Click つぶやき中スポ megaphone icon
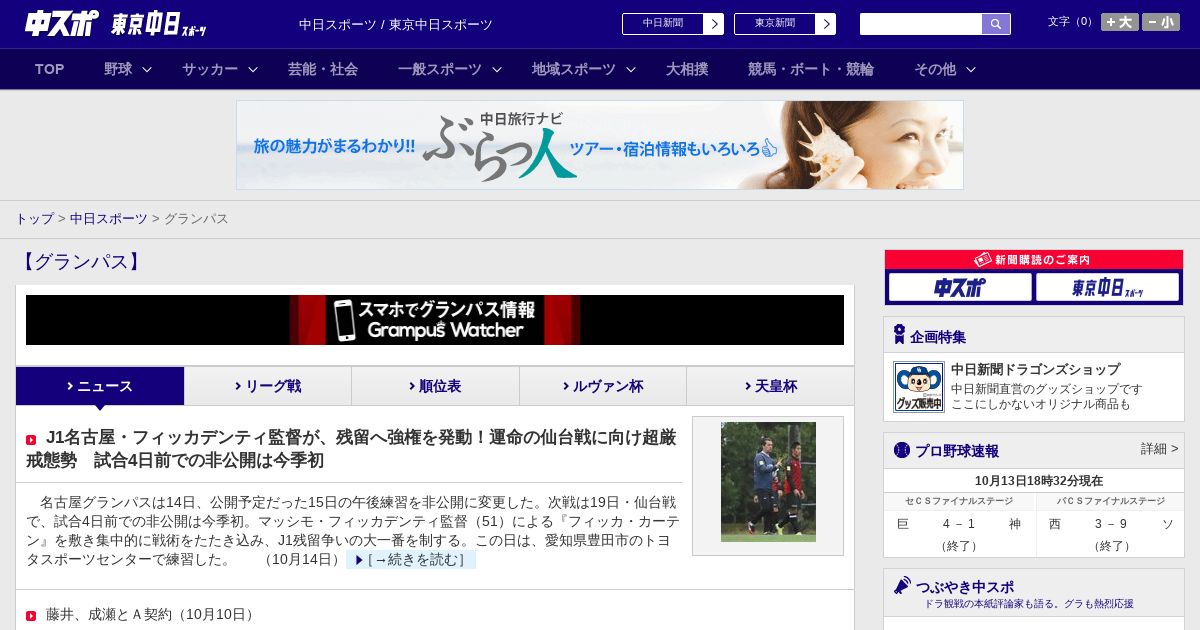Image resolution: width=1200 pixels, height=630 pixels. point(902,585)
